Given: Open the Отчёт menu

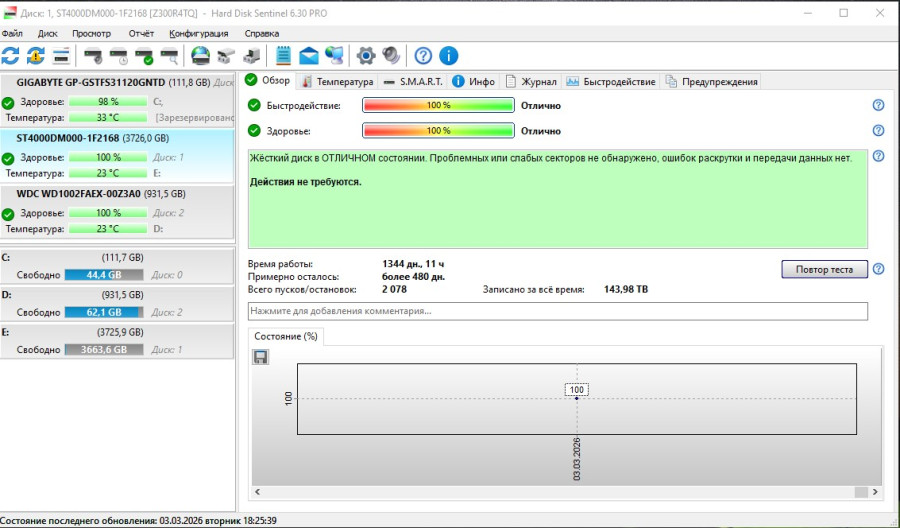Looking at the screenshot, I should click(141, 33).
